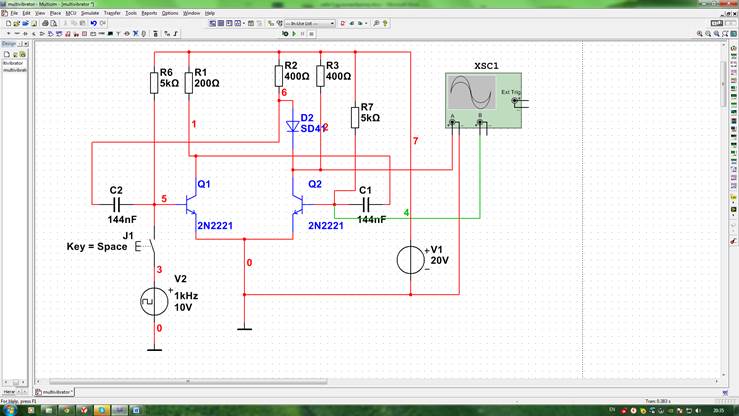The width and height of the screenshot is (739, 416).
Task: Select resistor R3 400Ω
Action: coord(320,76)
